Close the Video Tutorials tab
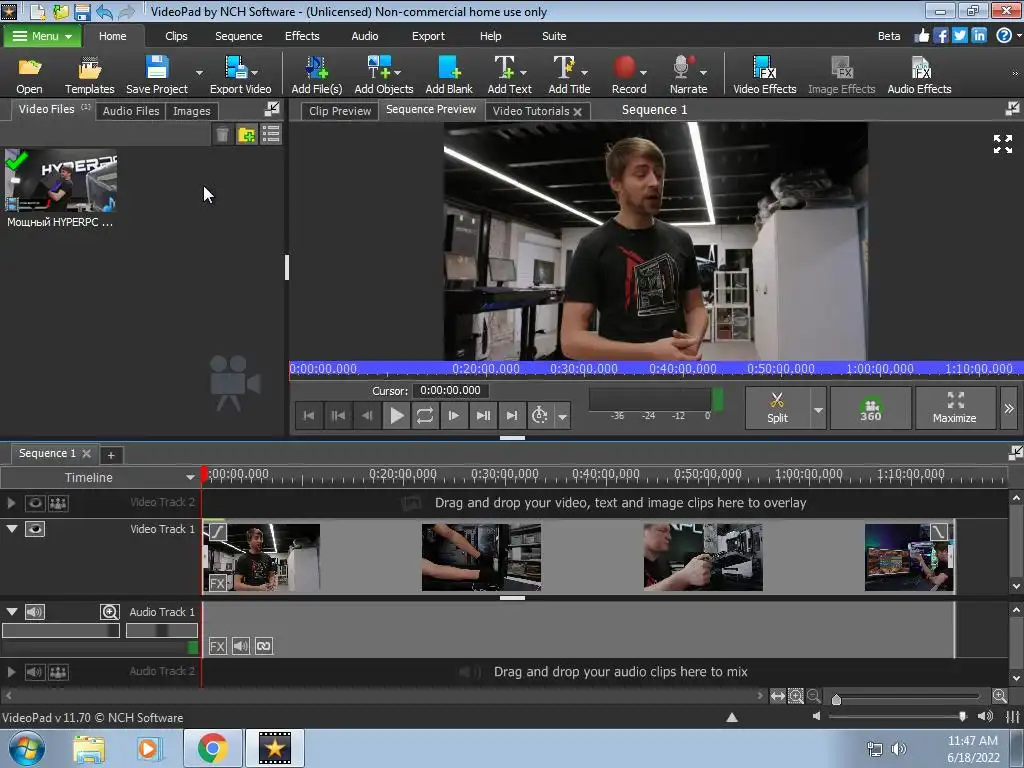This screenshot has width=1024, height=768. coord(577,112)
